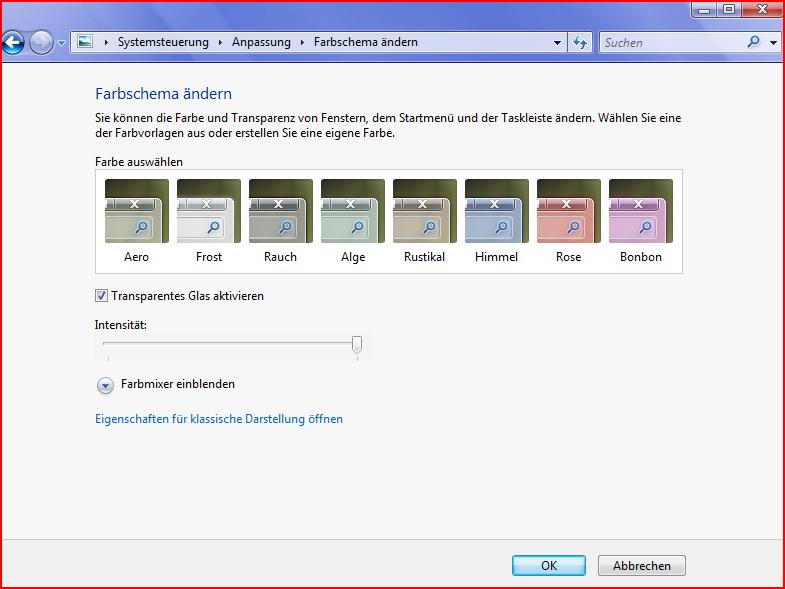Click Systemsteuerung in the breadcrumb
Image resolution: width=785 pixels, height=589 pixels.
point(163,42)
